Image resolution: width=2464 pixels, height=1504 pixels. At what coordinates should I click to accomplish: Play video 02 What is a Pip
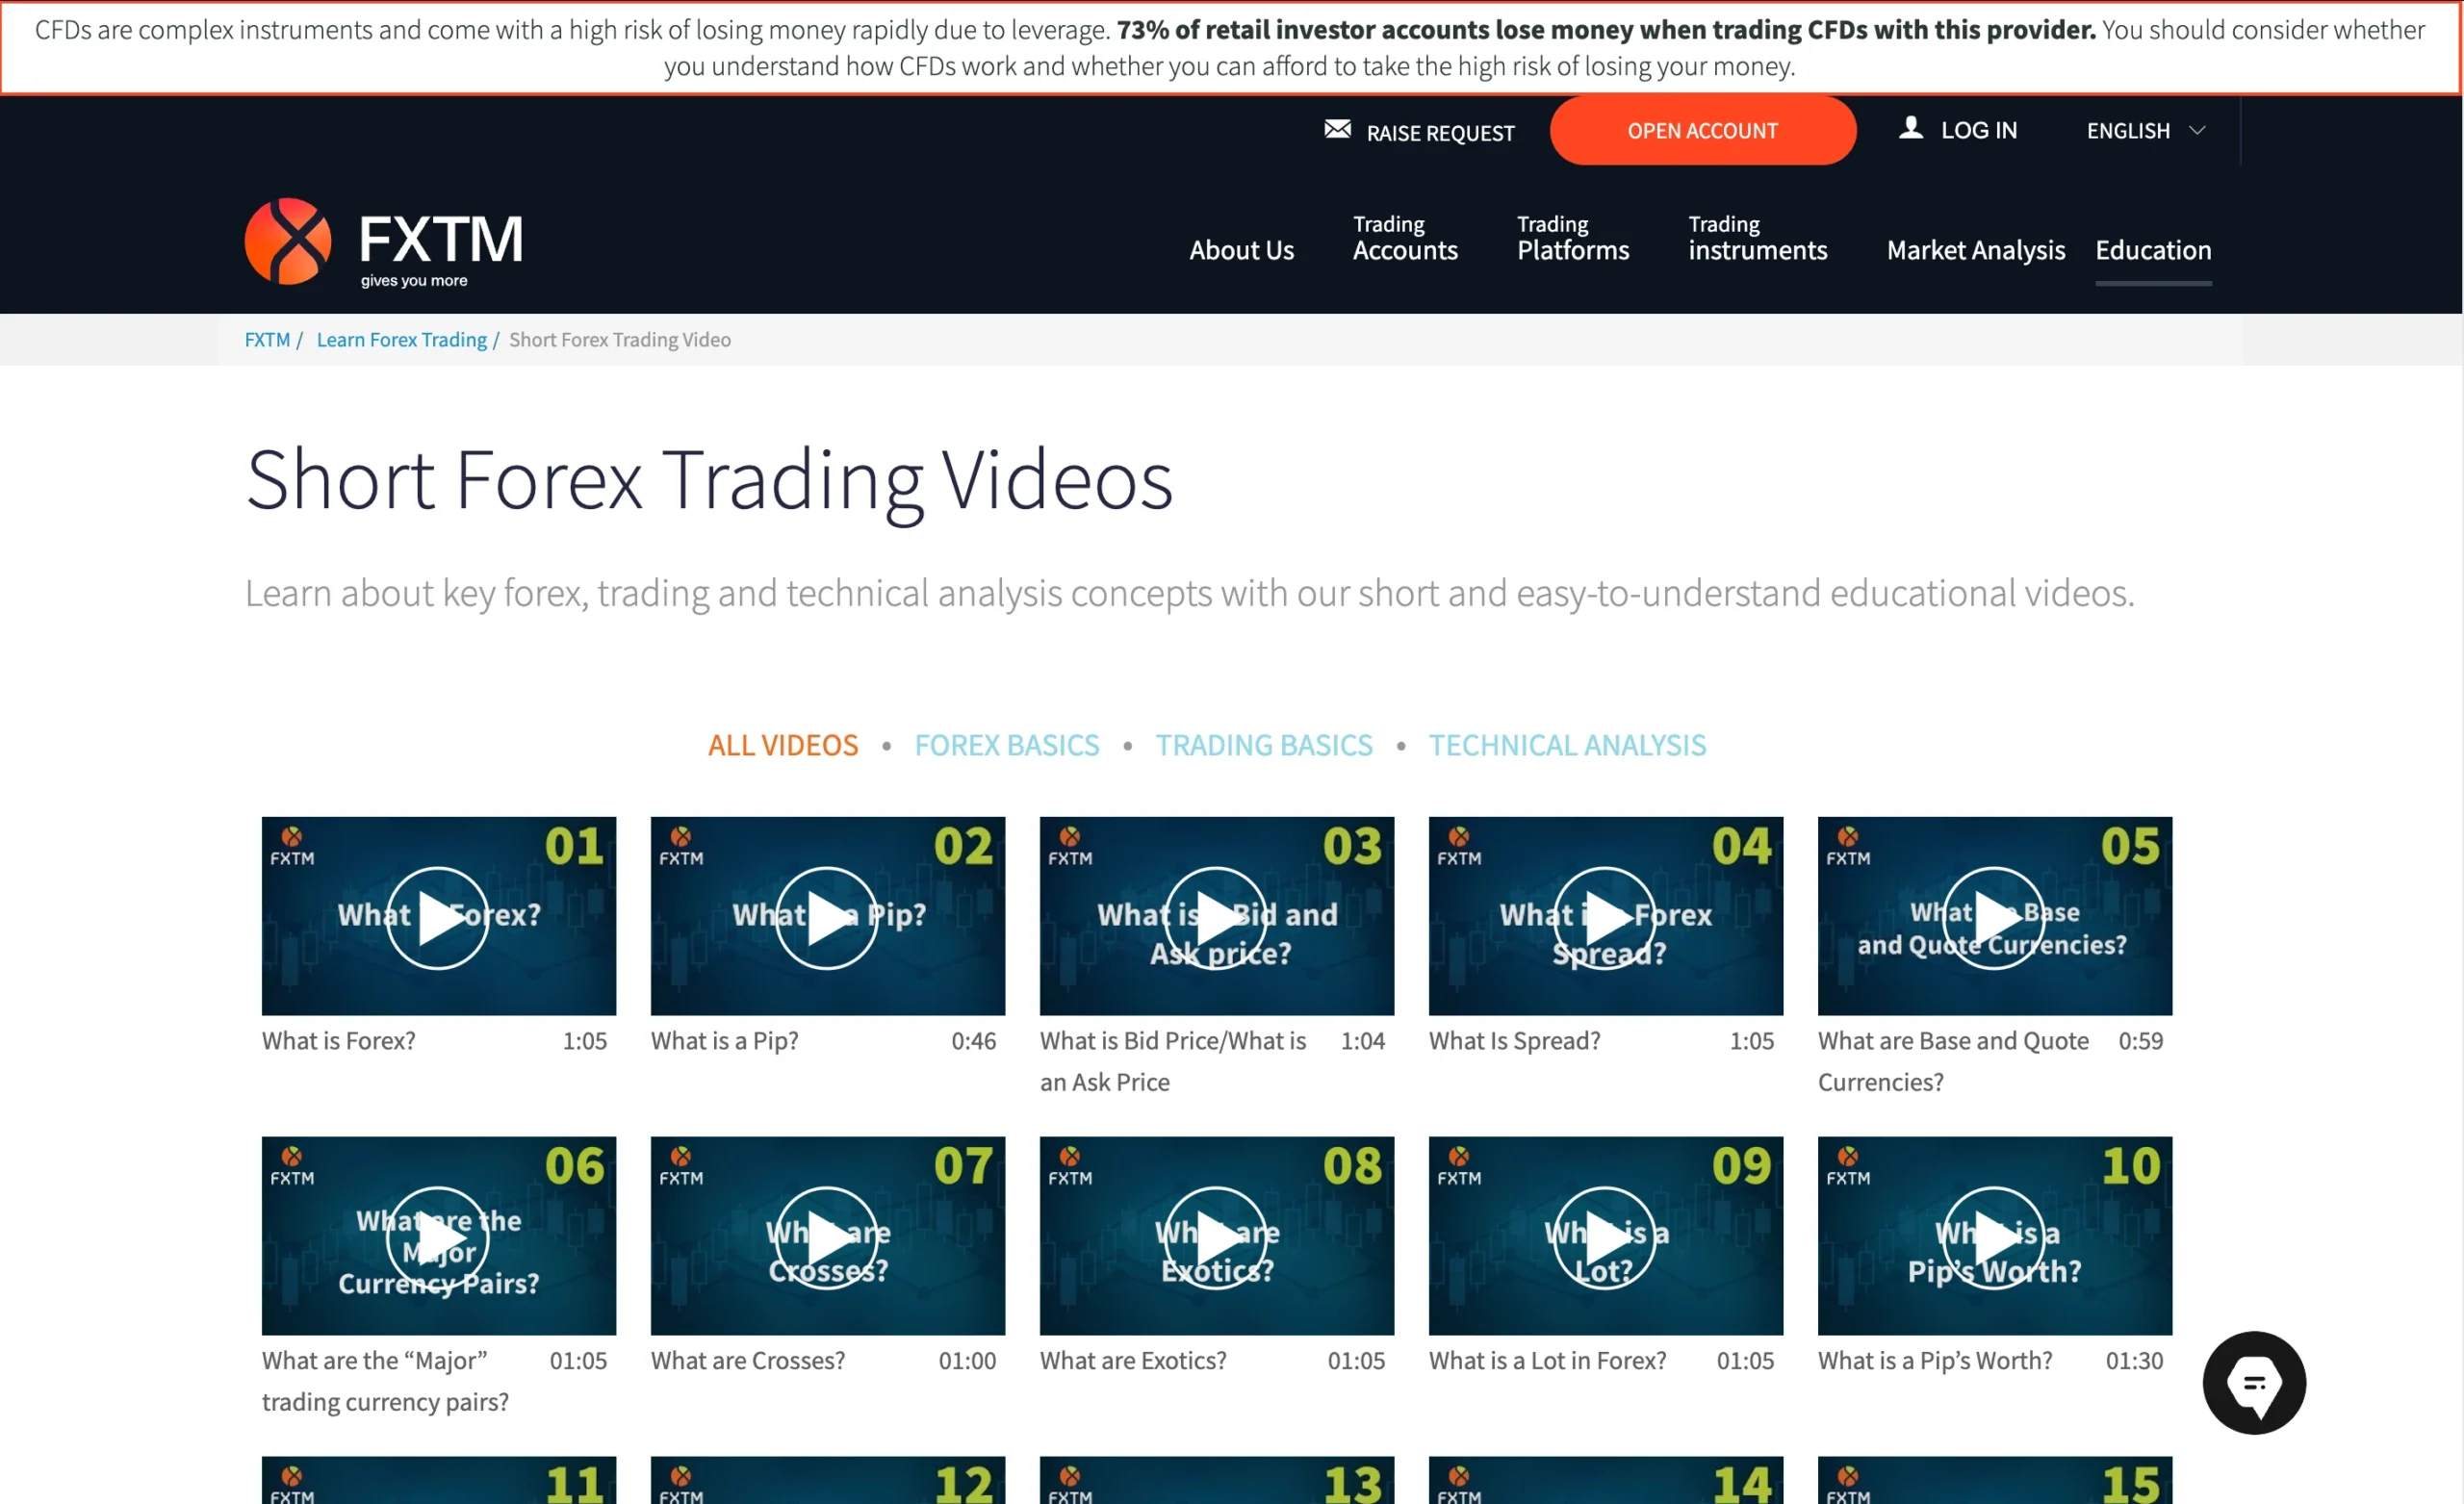[827, 917]
